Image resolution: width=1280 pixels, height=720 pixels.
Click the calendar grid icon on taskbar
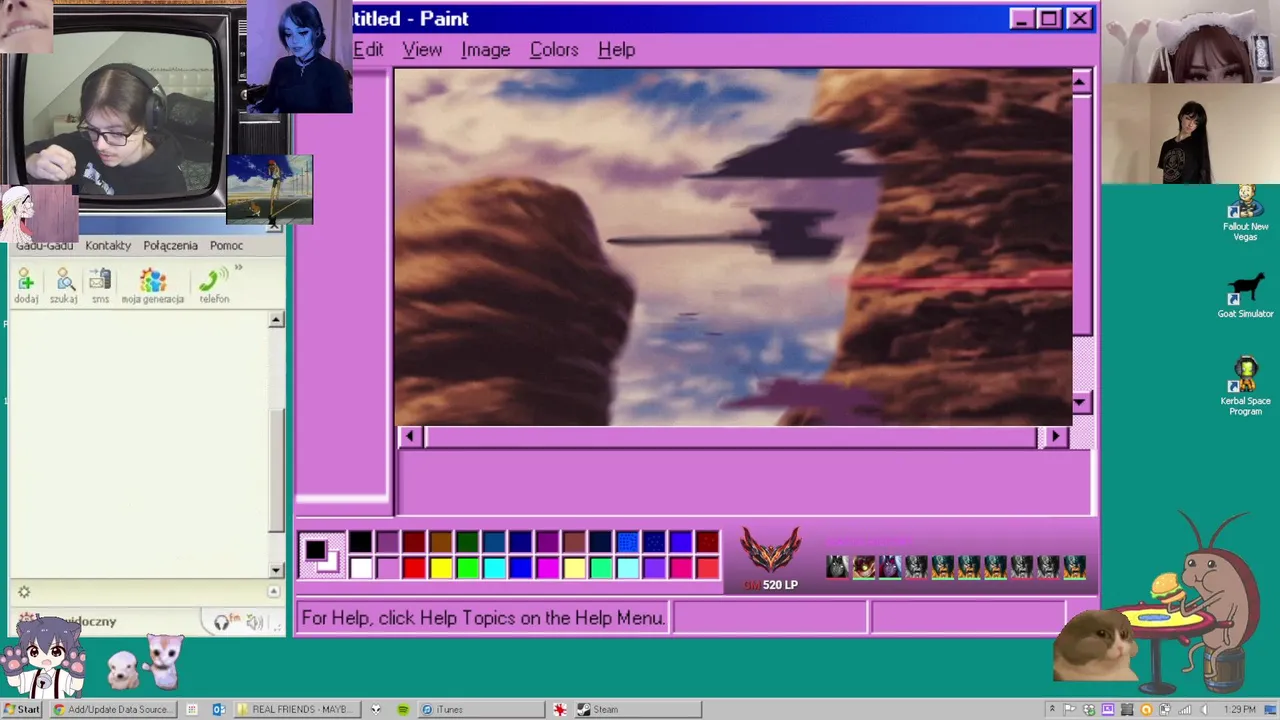click(192, 709)
